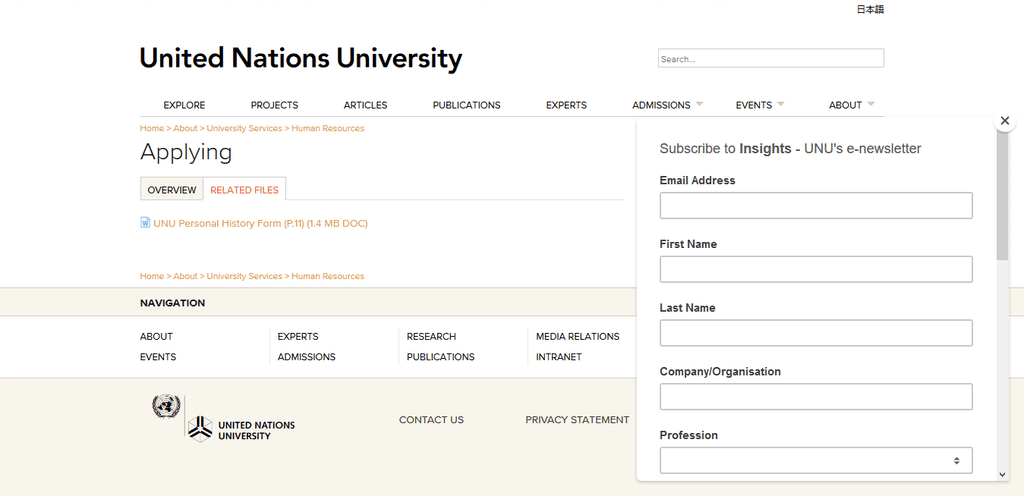Open the Events top menu label
Image resolution: width=1024 pixels, height=496 pixels.
pyautogui.click(x=754, y=105)
